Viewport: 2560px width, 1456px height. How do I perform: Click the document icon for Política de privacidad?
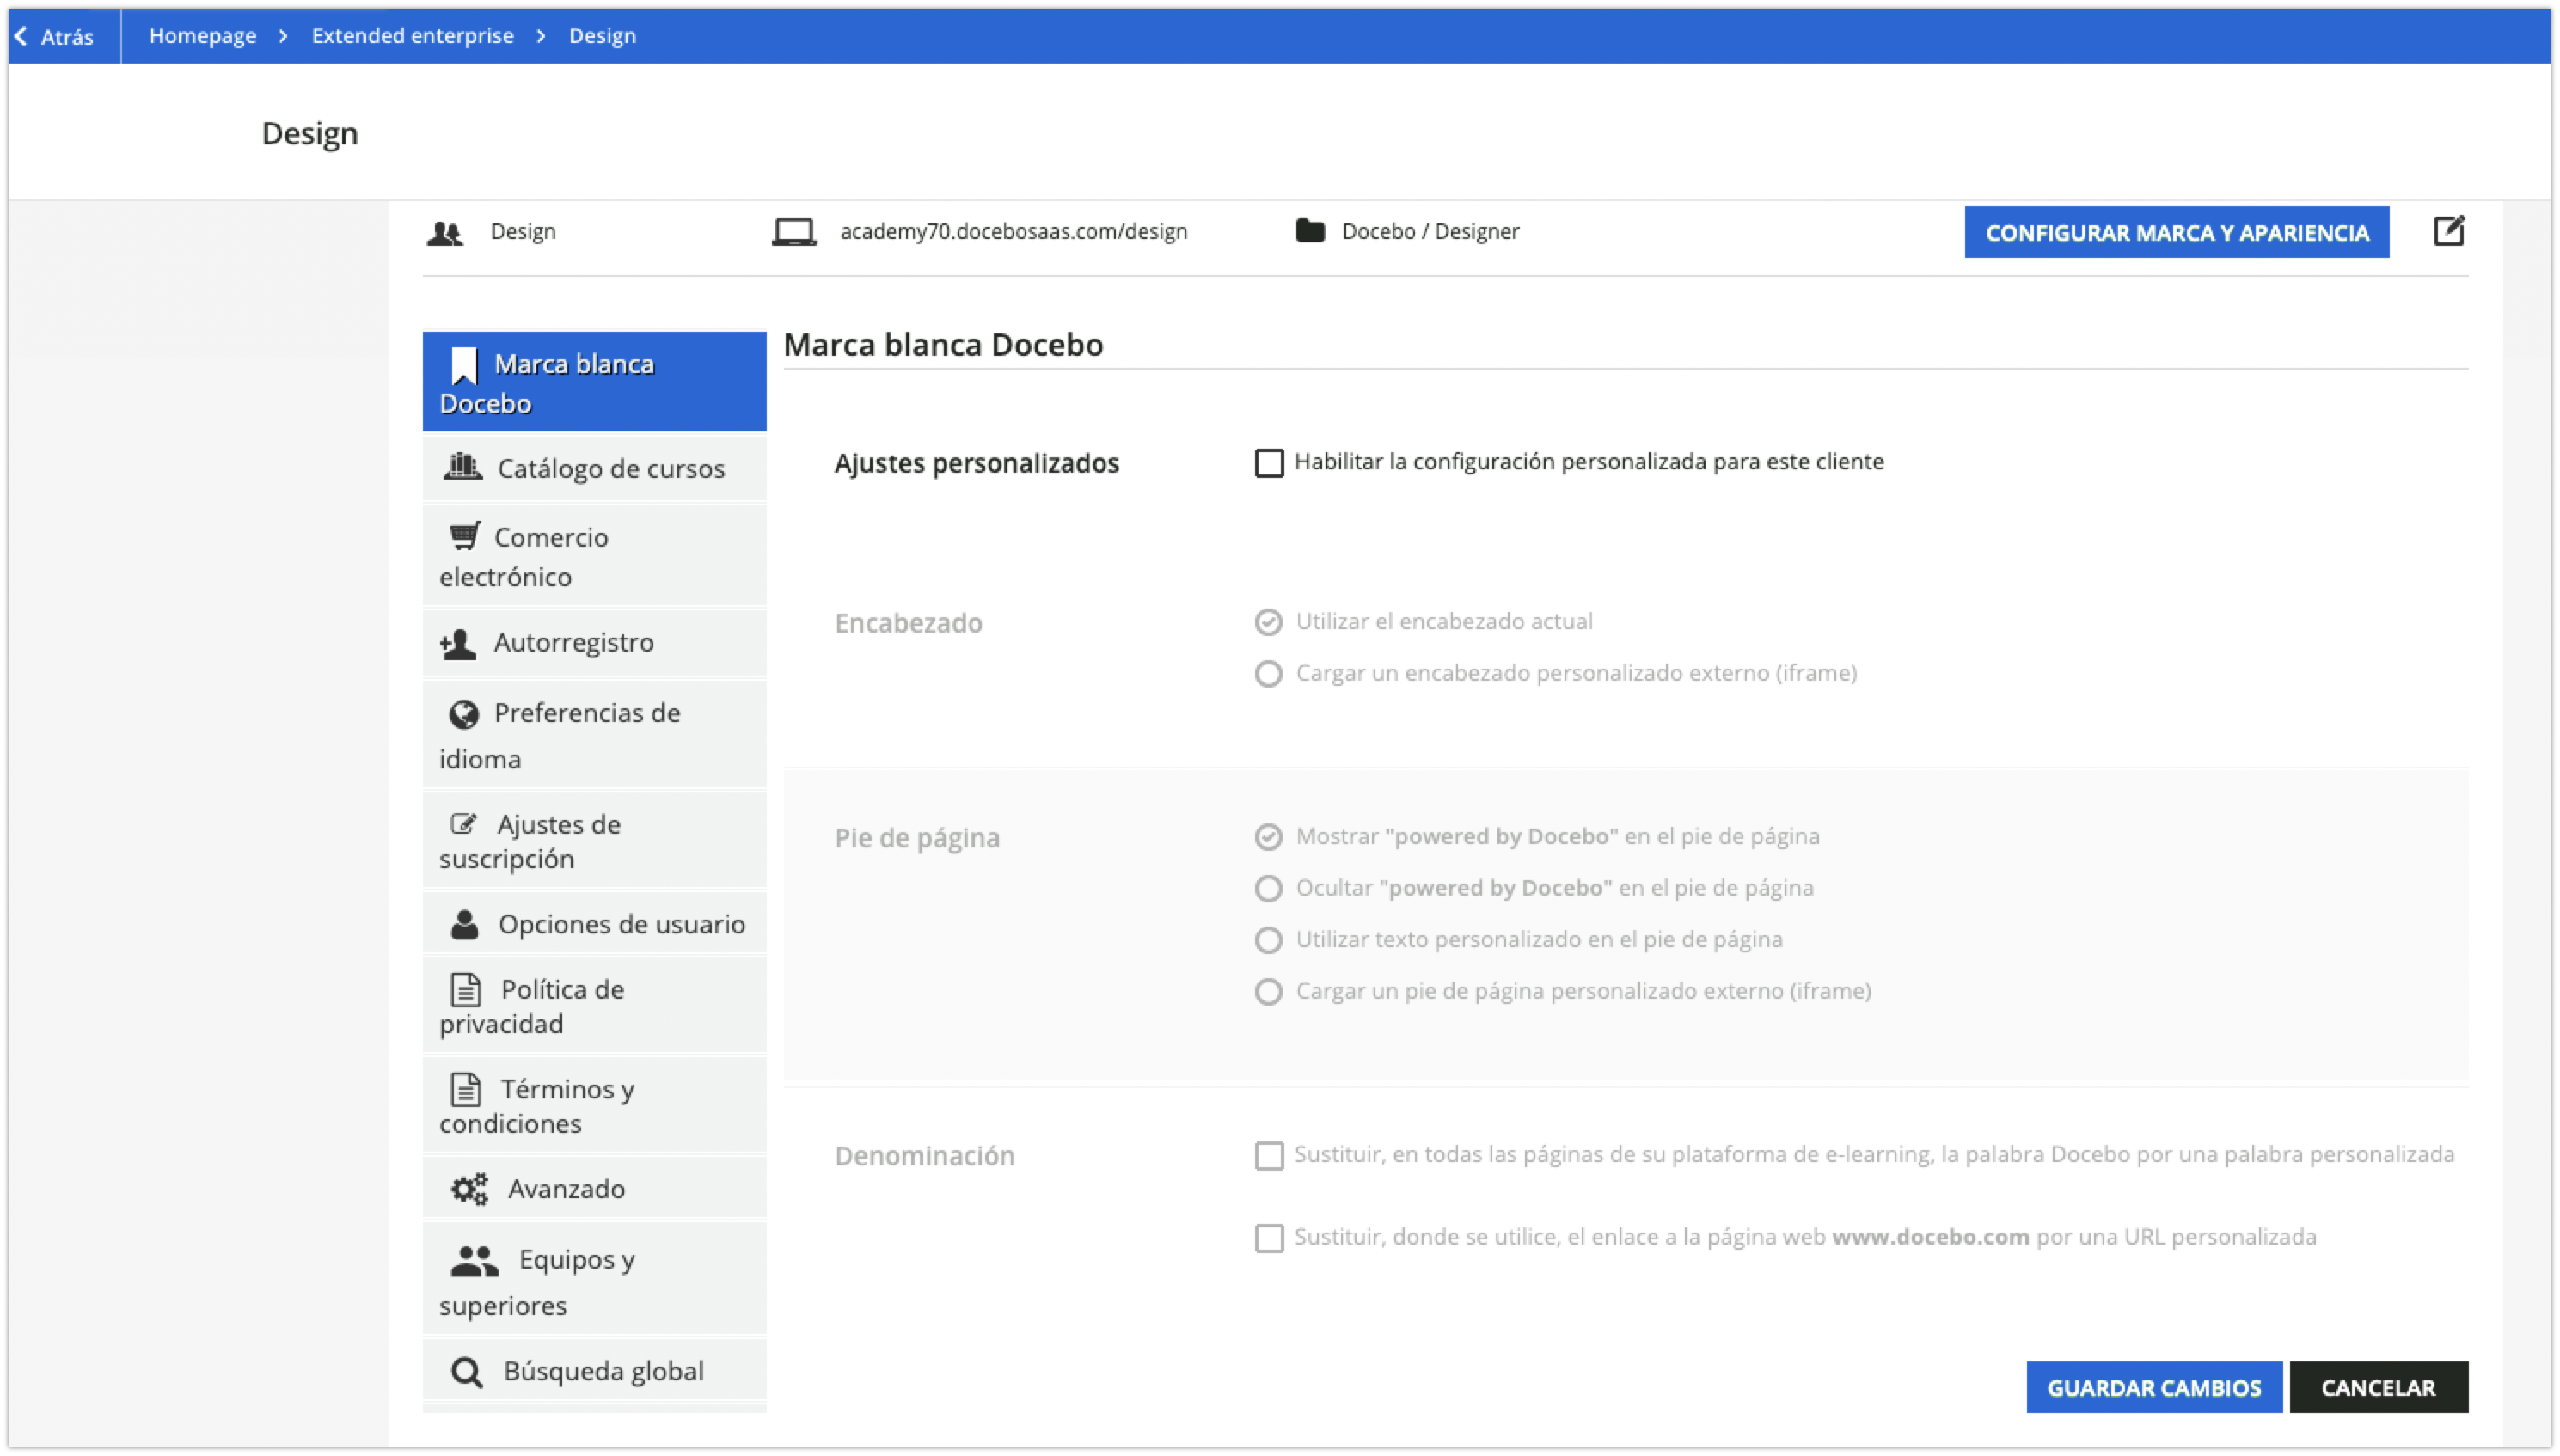466,989
